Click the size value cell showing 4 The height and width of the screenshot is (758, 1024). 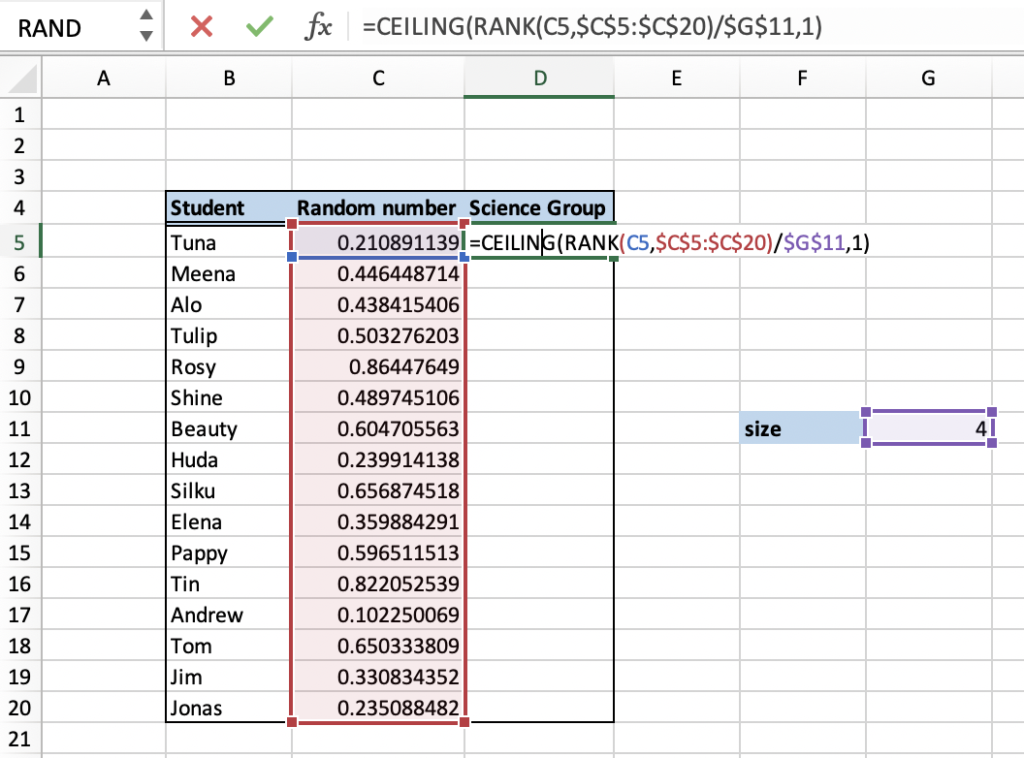tap(927, 428)
